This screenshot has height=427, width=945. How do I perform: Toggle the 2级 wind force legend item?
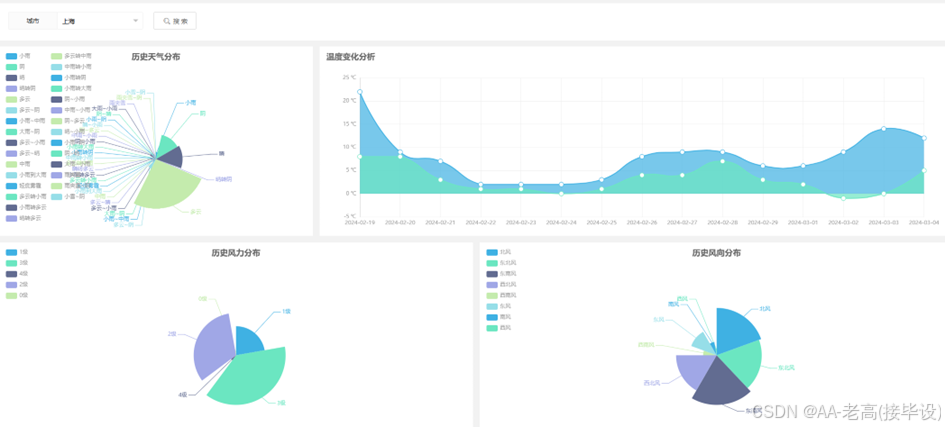click(x=17, y=284)
